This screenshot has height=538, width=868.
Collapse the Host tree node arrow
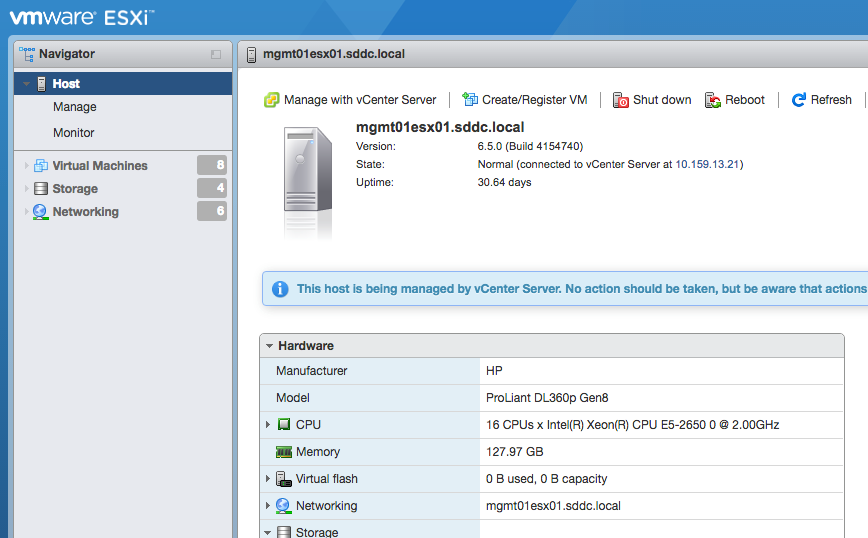click(x=26, y=84)
